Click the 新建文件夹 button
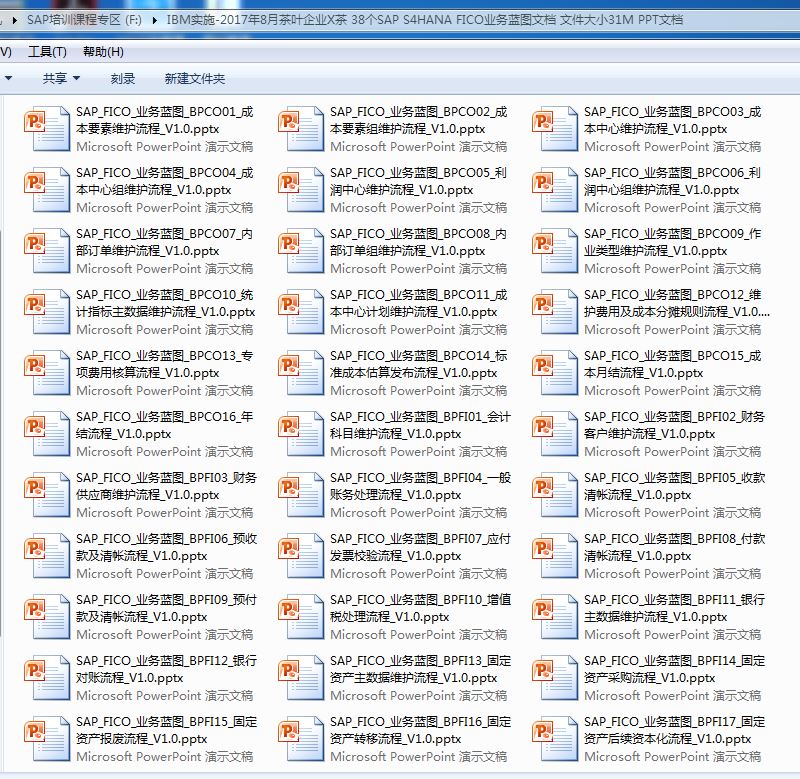Image resolution: width=800 pixels, height=779 pixels. (194, 79)
